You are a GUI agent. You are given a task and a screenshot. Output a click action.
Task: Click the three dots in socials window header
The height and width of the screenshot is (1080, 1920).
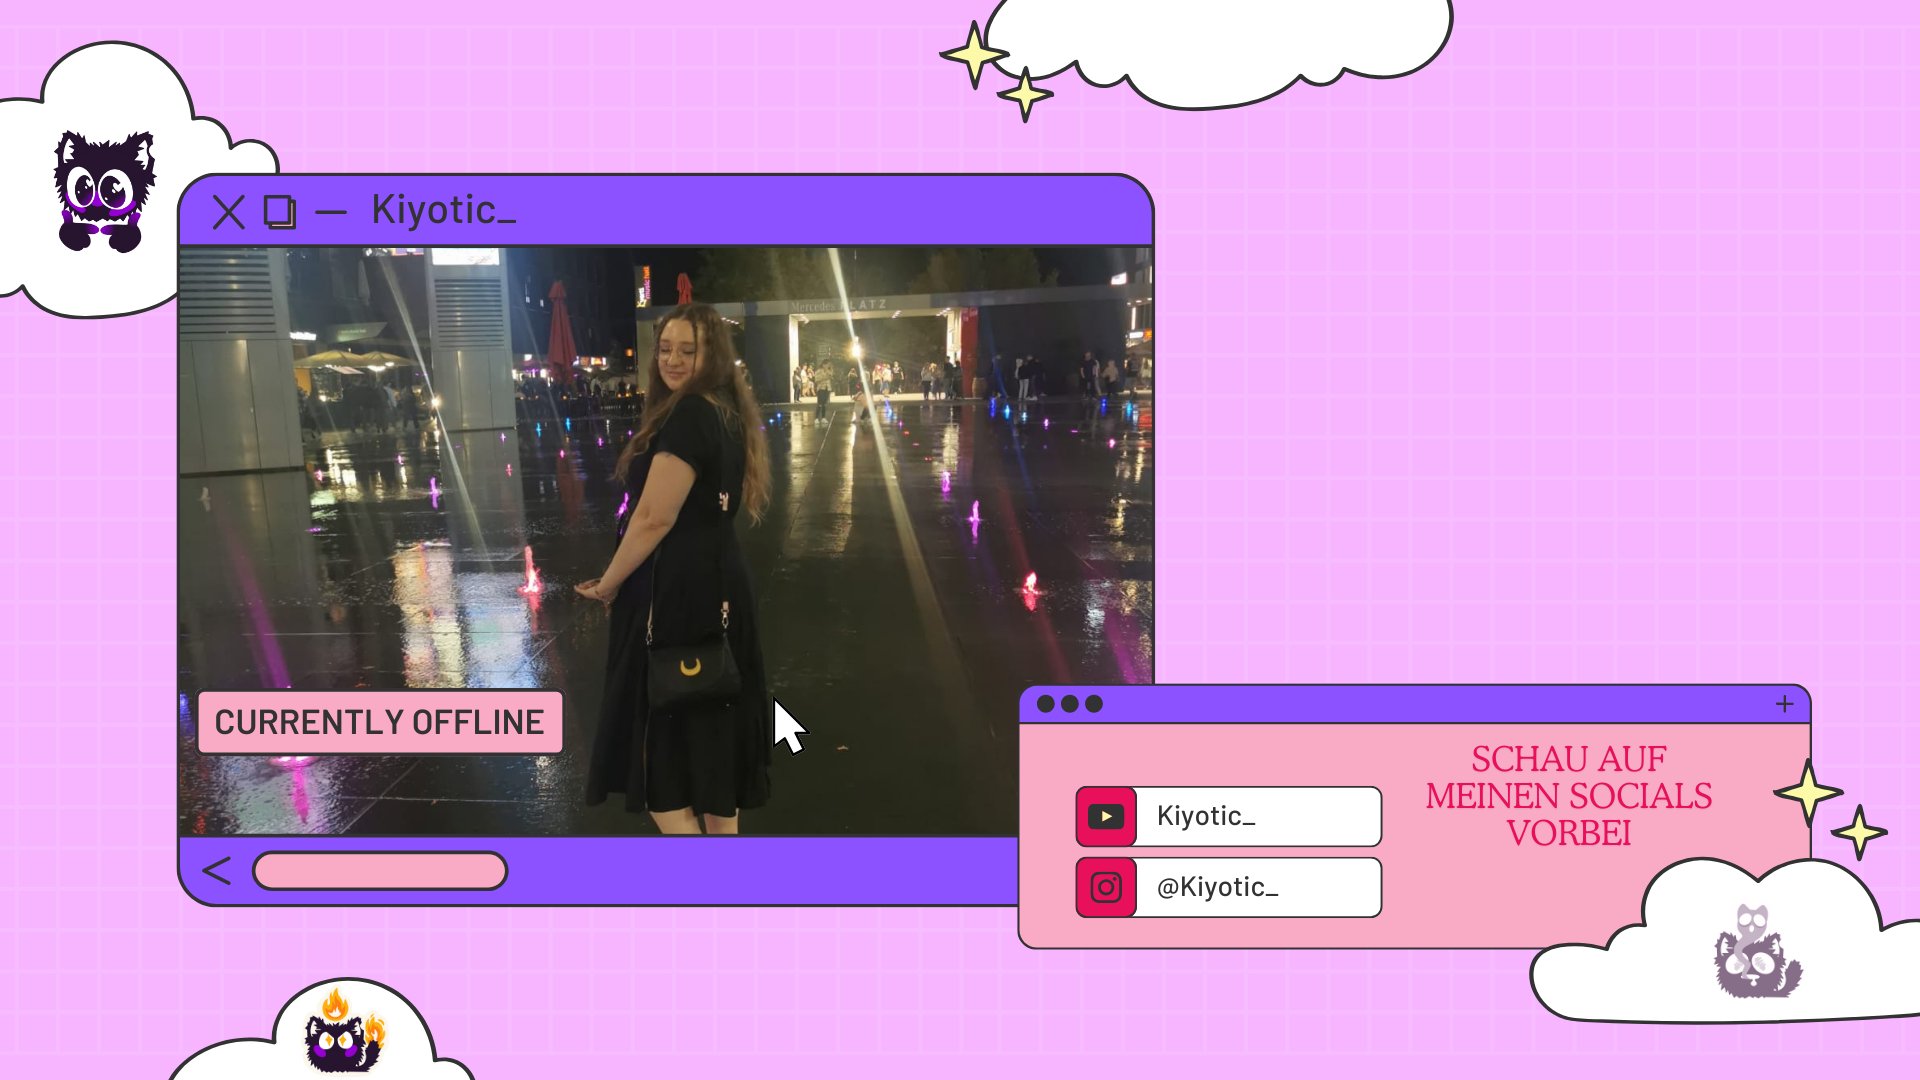click(1070, 704)
